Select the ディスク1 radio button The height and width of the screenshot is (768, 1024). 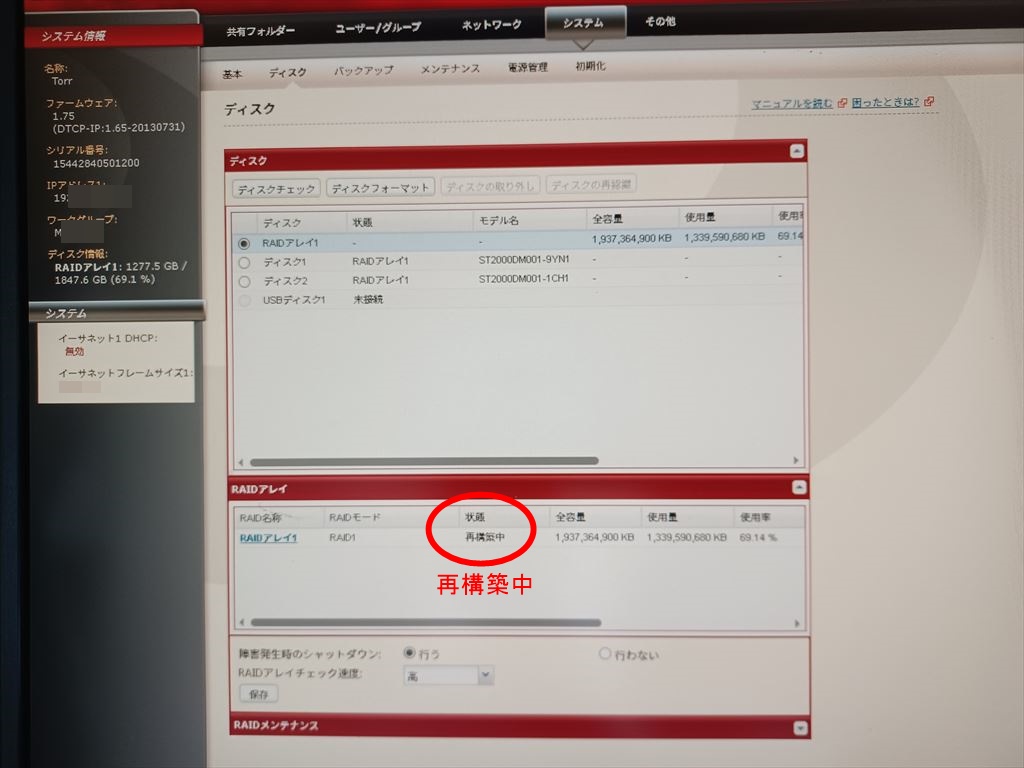click(x=243, y=262)
